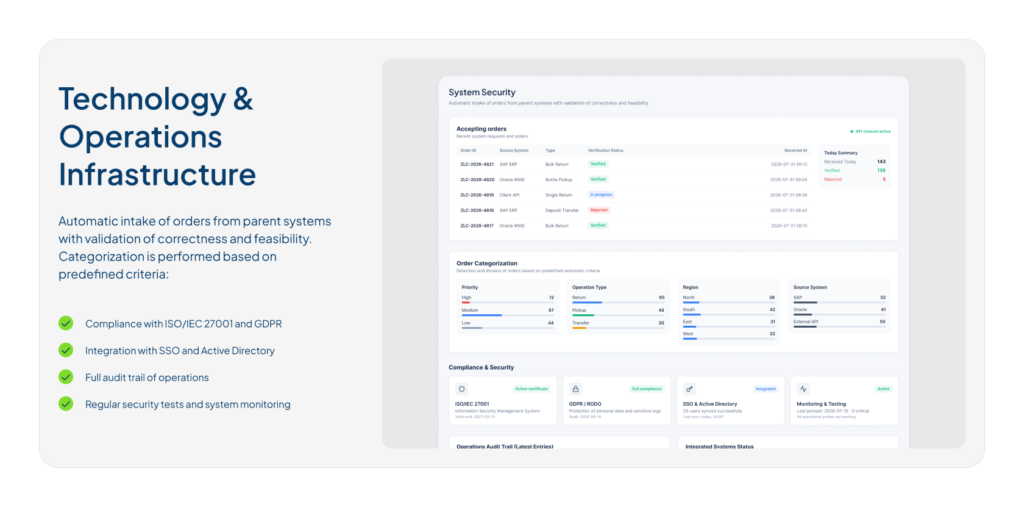The width and height of the screenshot is (1024, 507).
Task: Click the green checkmark beside Full audit trail
Action: point(66,377)
